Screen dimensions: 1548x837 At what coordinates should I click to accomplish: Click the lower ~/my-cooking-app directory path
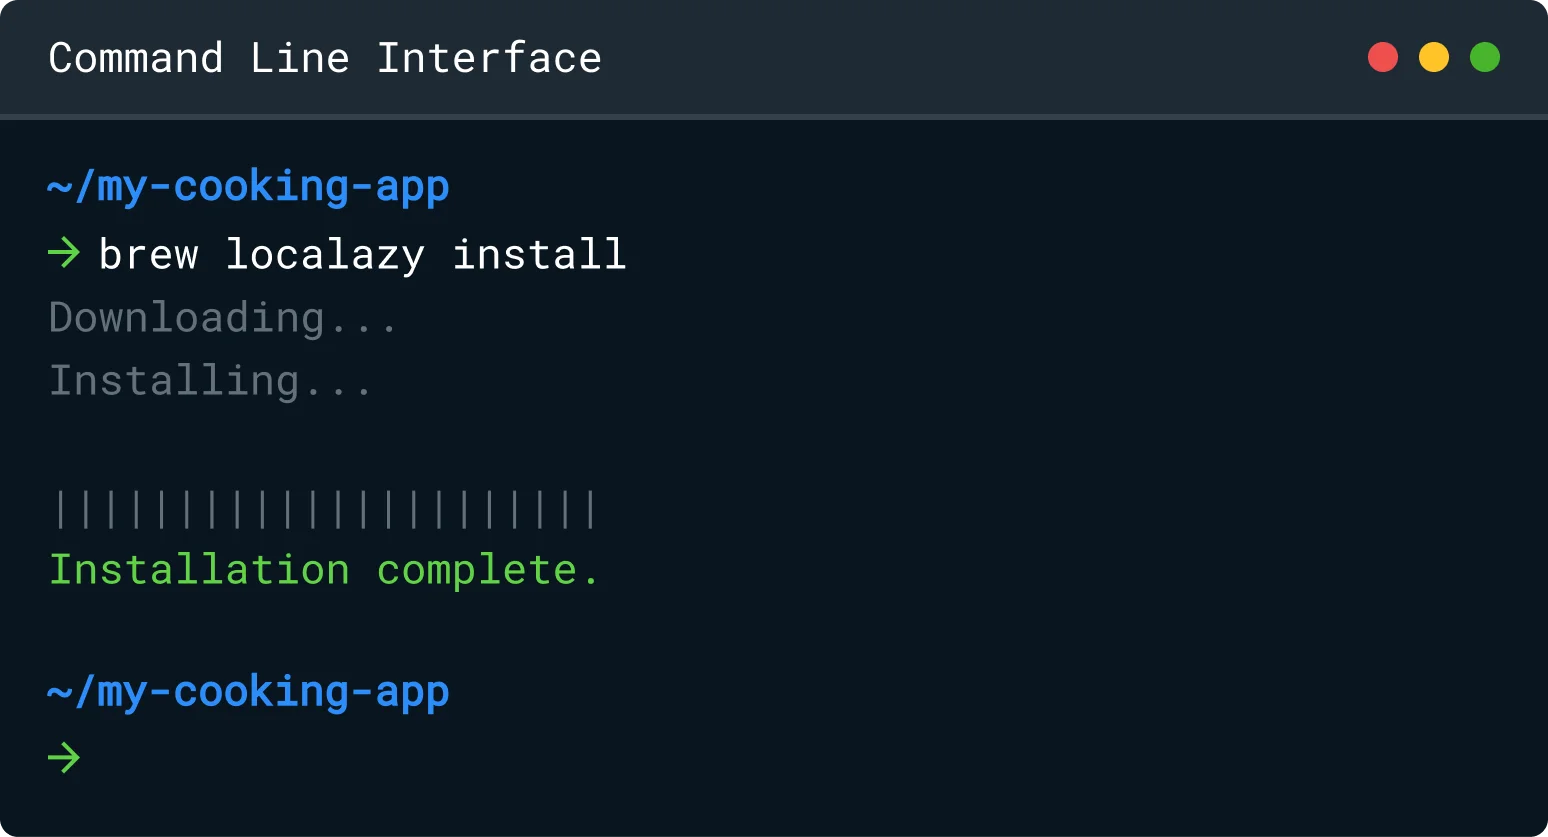(x=249, y=692)
